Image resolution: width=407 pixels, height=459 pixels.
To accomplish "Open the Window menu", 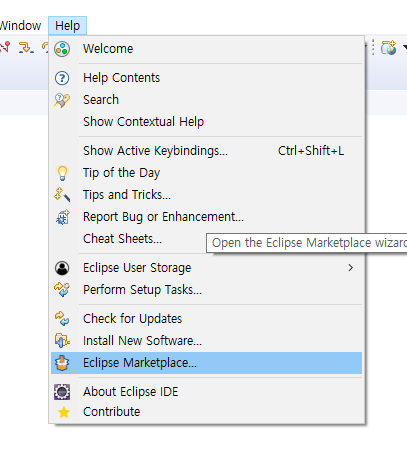I will (20, 26).
